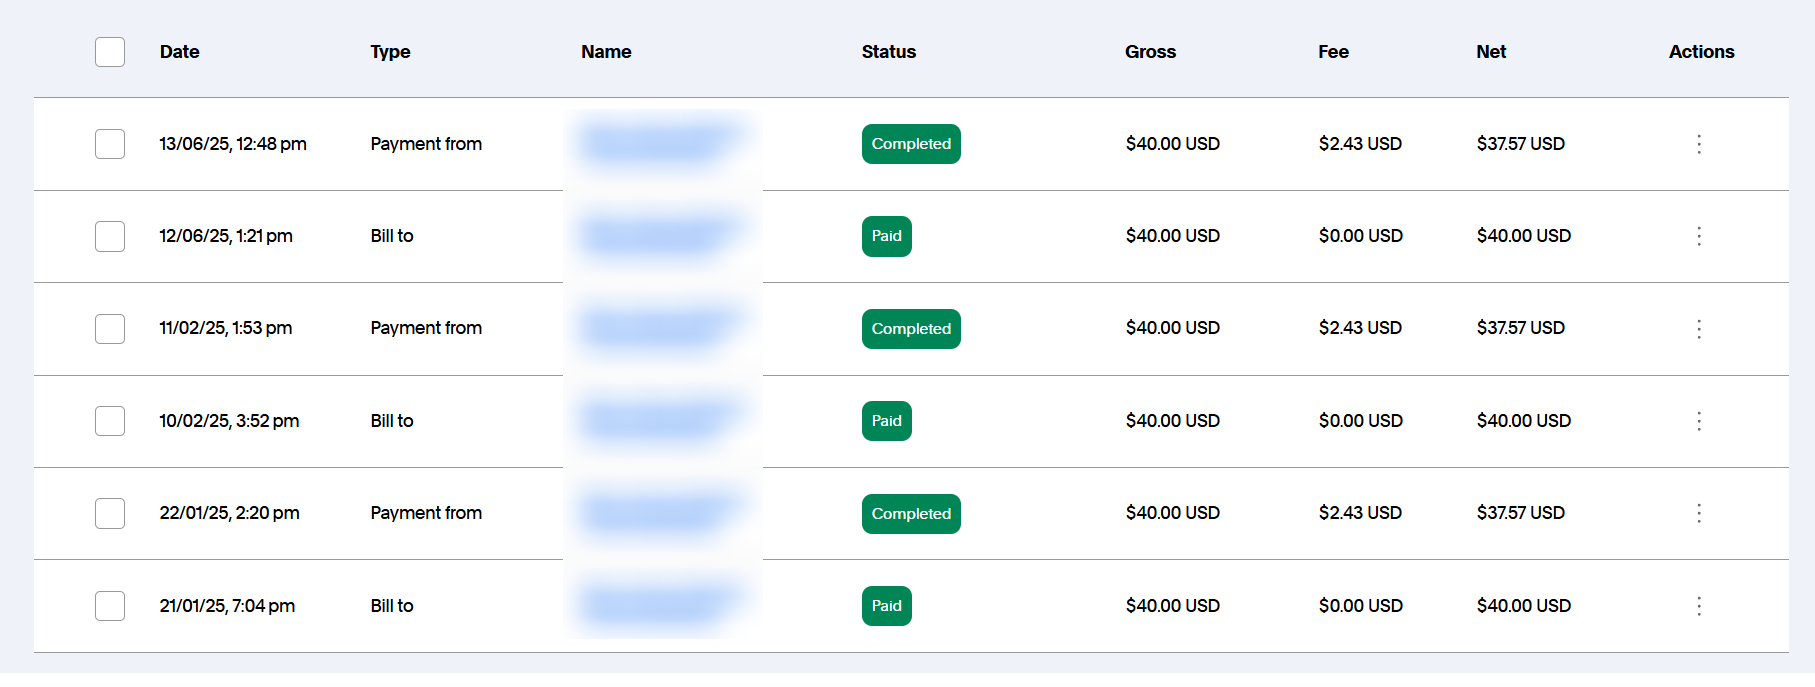This screenshot has height=687, width=1815.
Task: Check the box for 12/06/25 bill
Action: [x=110, y=237]
